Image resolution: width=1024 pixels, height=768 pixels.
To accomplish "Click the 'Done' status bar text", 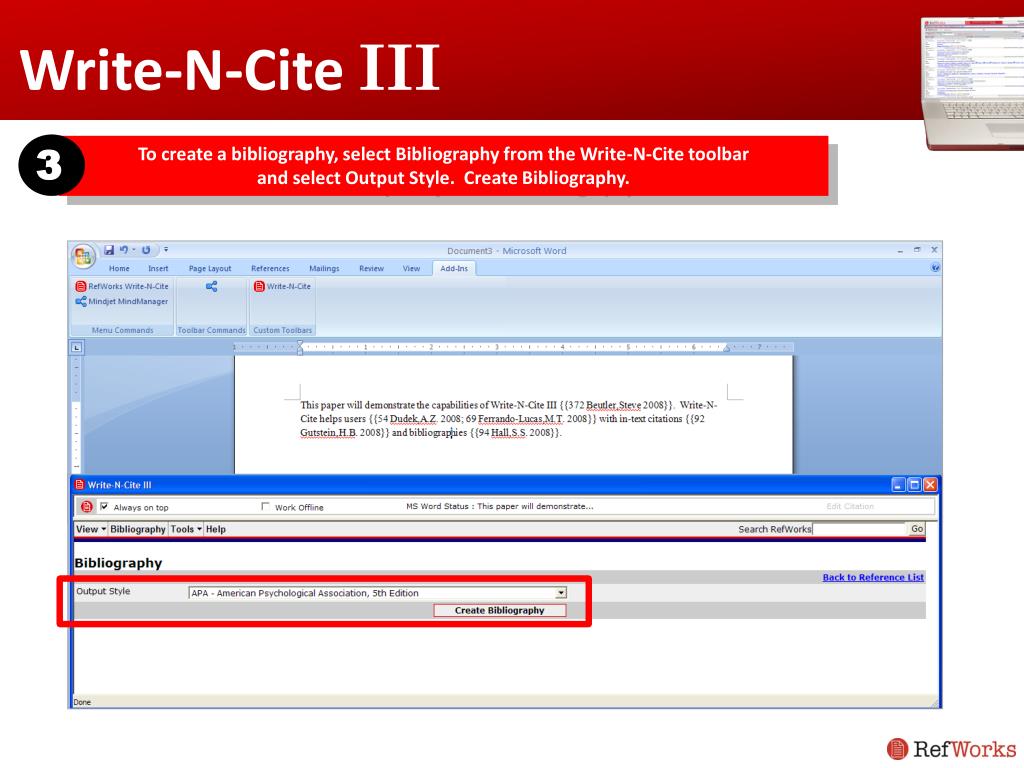I will (82, 702).
